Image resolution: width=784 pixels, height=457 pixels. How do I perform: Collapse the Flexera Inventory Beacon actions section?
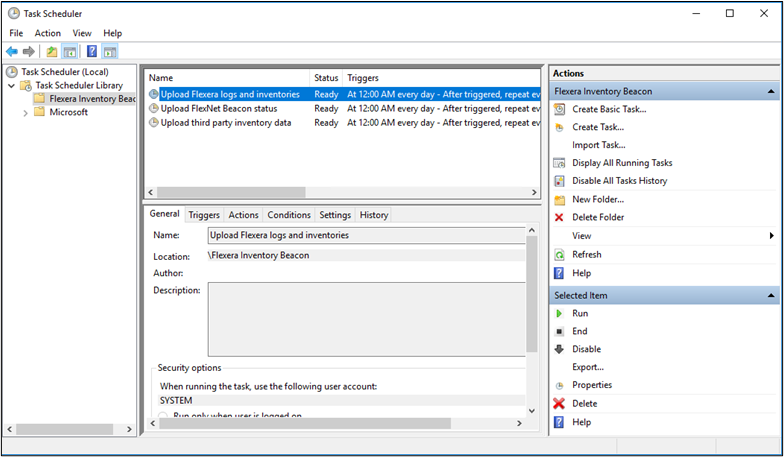pos(771,92)
